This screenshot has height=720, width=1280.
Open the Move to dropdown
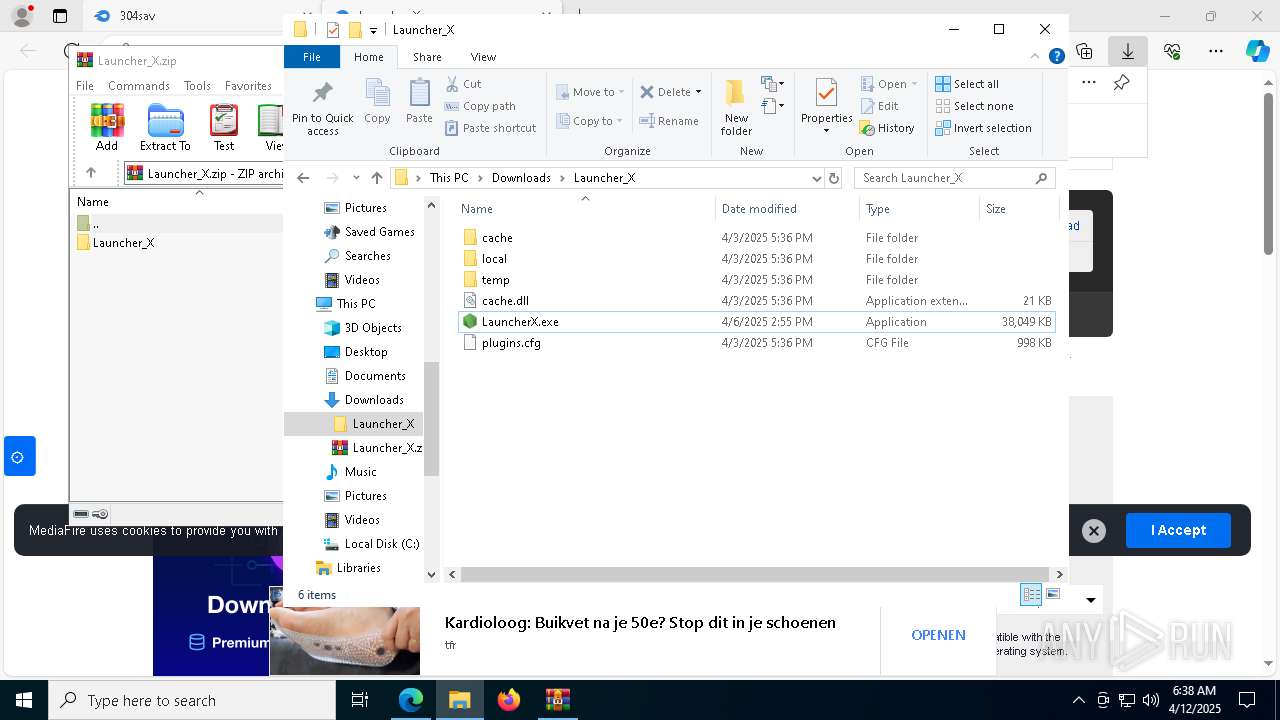pyautogui.click(x=590, y=92)
